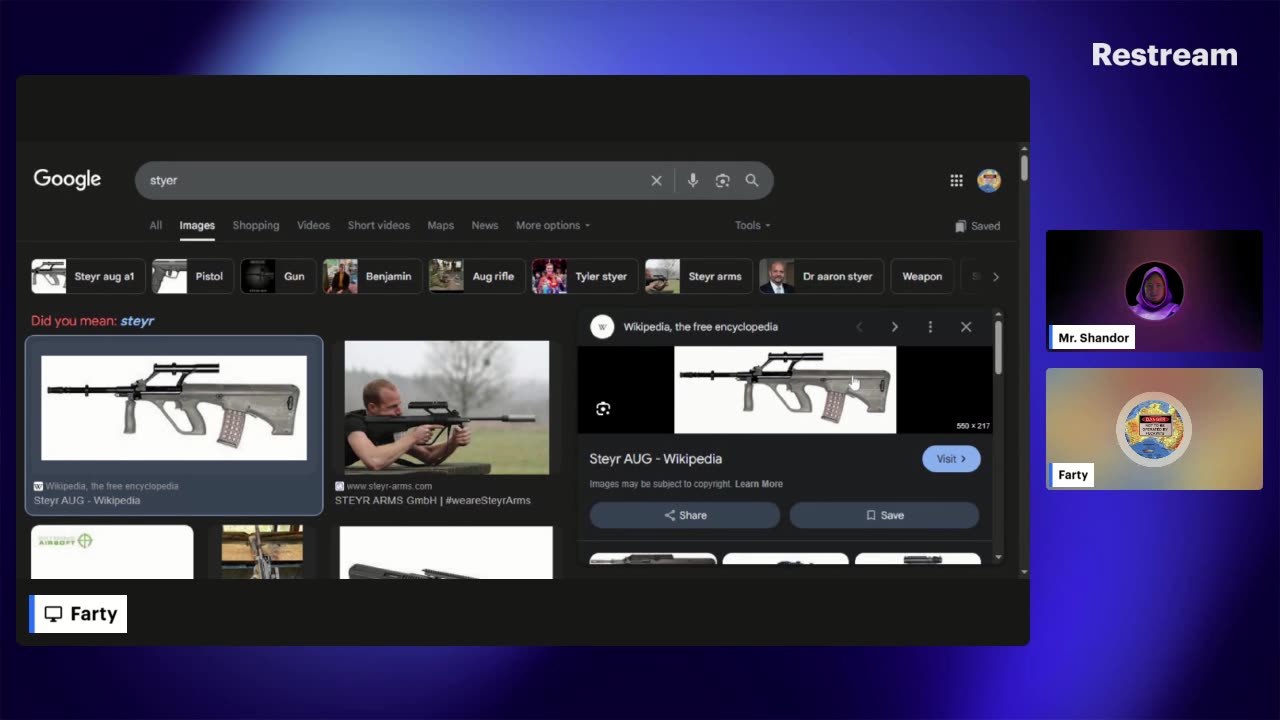Click the Restream logo

coord(1164,55)
